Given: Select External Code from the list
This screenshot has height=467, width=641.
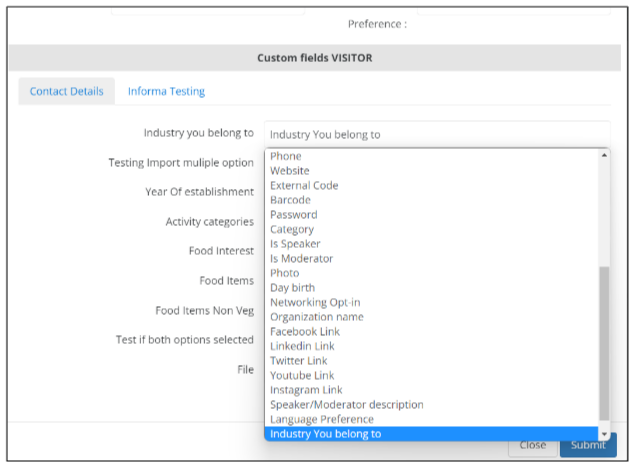Looking at the screenshot, I should (304, 185).
